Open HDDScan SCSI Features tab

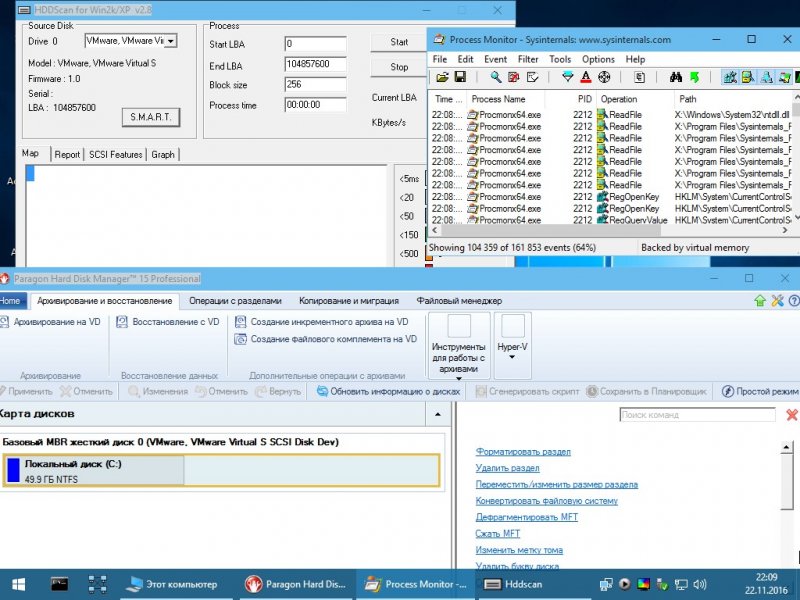click(115, 155)
